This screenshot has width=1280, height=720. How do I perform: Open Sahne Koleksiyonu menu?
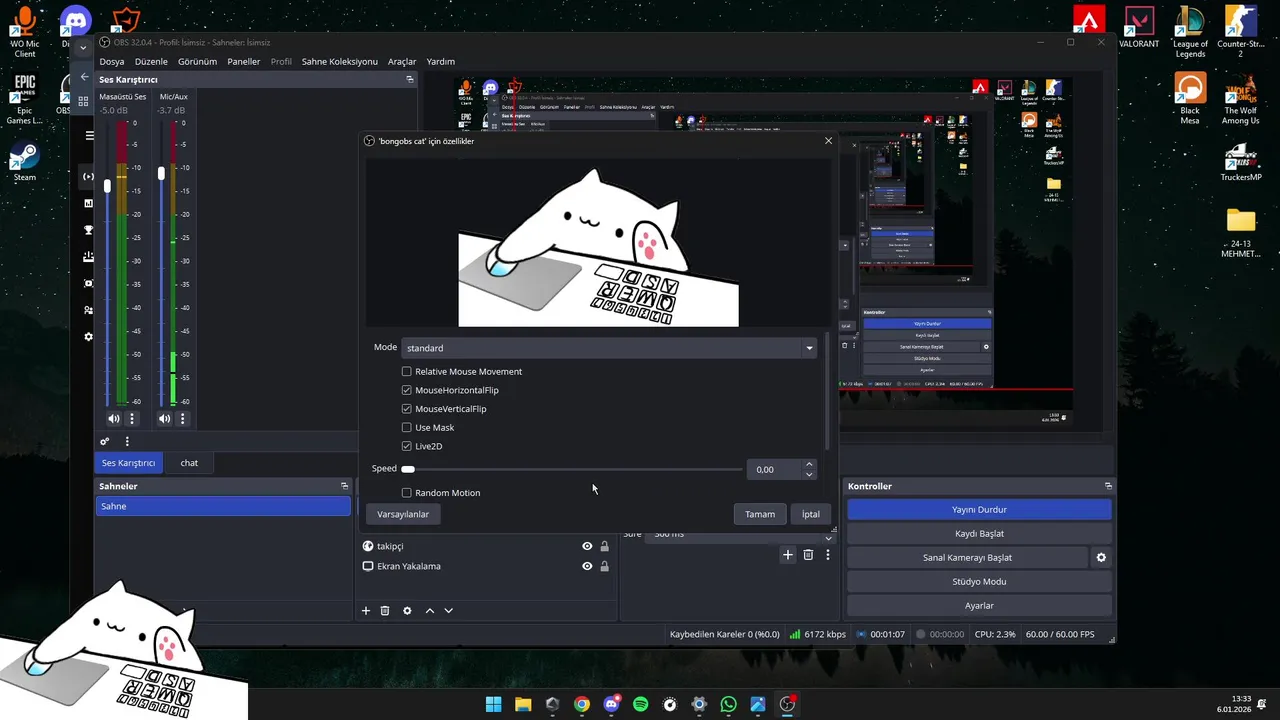[x=340, y=61]
